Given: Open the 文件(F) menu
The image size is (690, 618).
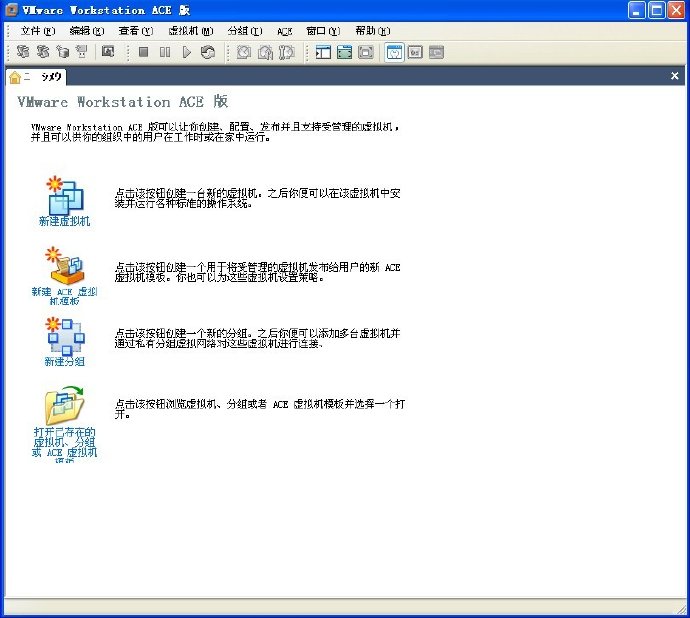Looking at the screenshot, I should pyautogui.click(x=38, y=31).
